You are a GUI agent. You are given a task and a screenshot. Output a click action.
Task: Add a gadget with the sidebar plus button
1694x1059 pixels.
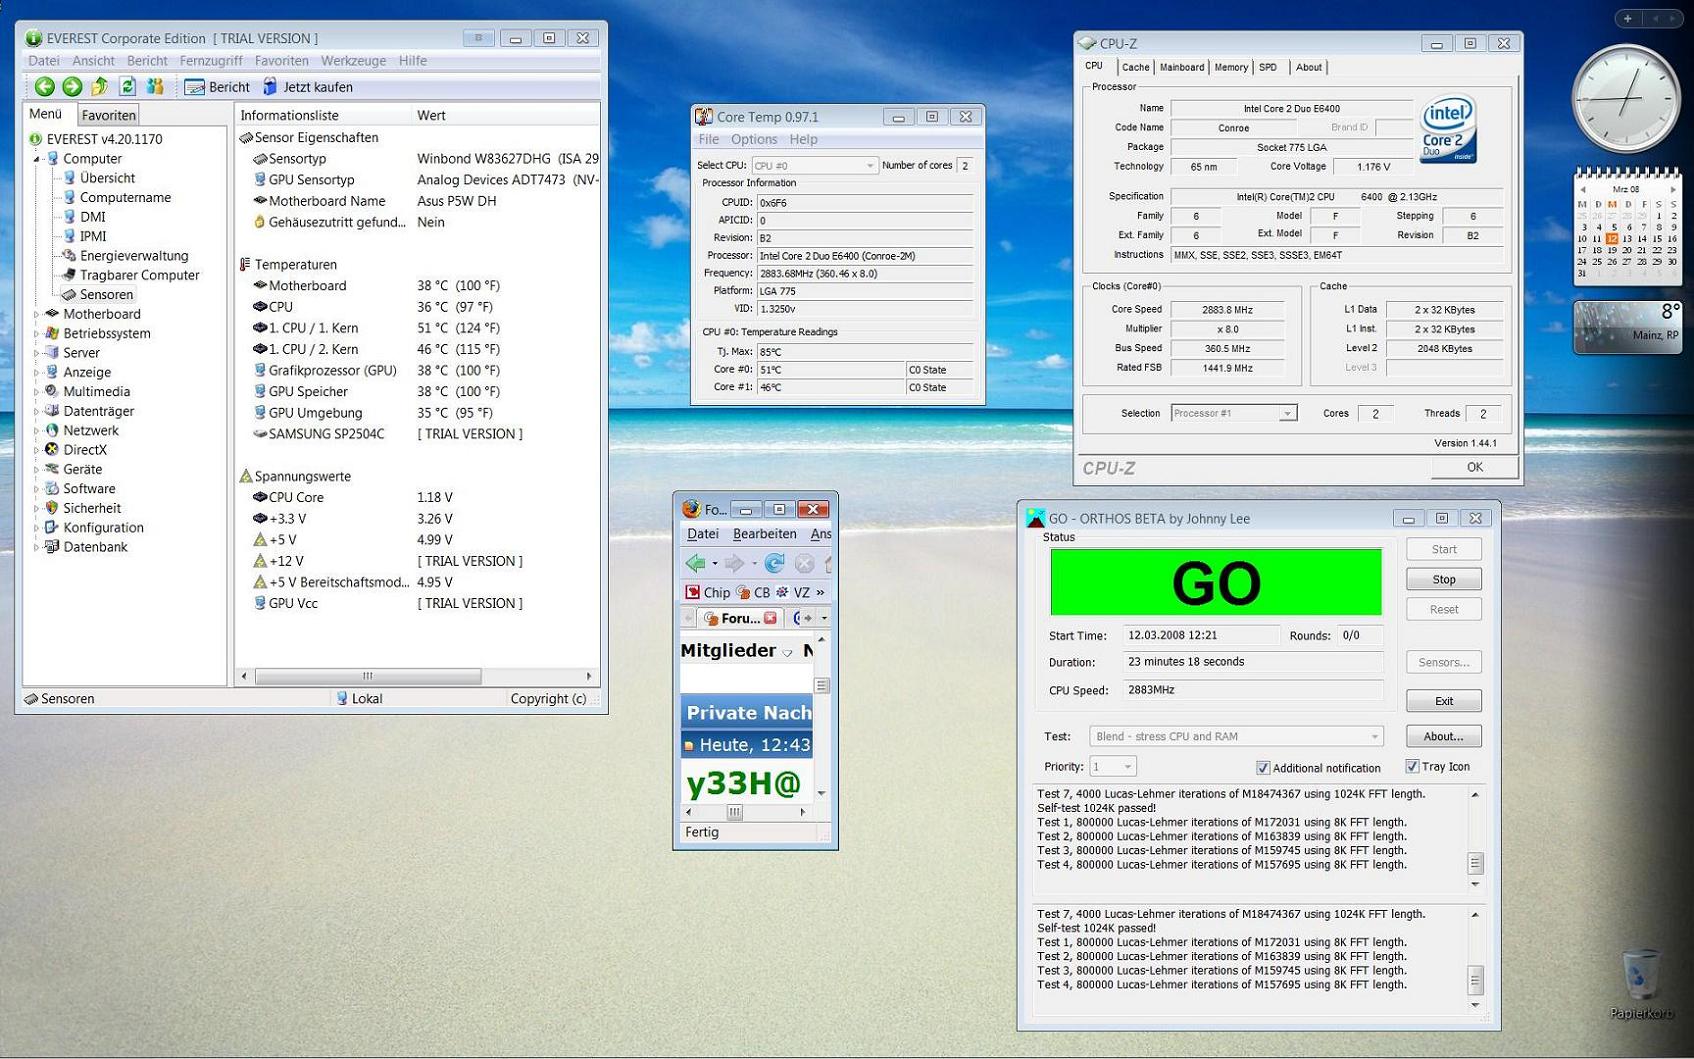[x=1628, y=18]
